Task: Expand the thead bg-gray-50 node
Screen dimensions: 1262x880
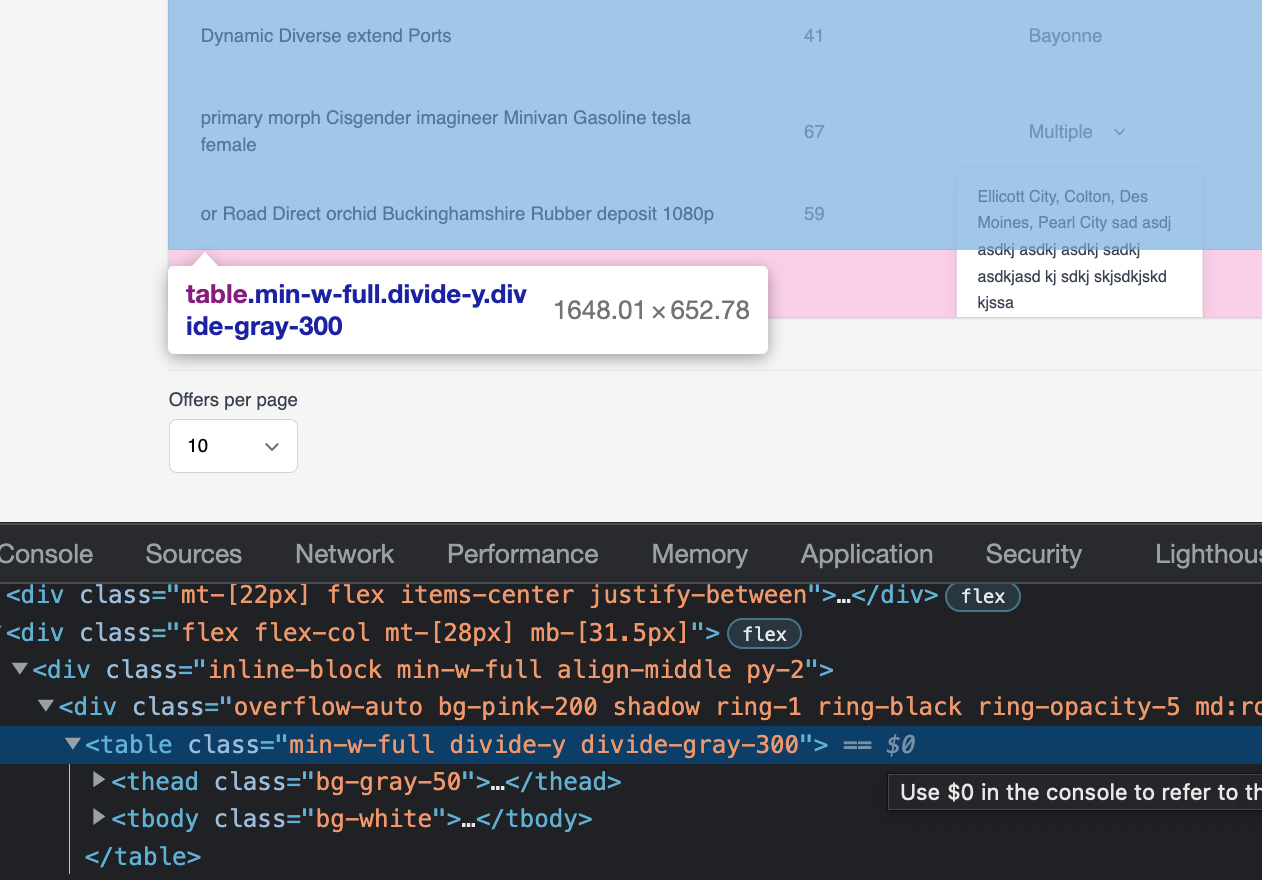Action: [99, 780]
